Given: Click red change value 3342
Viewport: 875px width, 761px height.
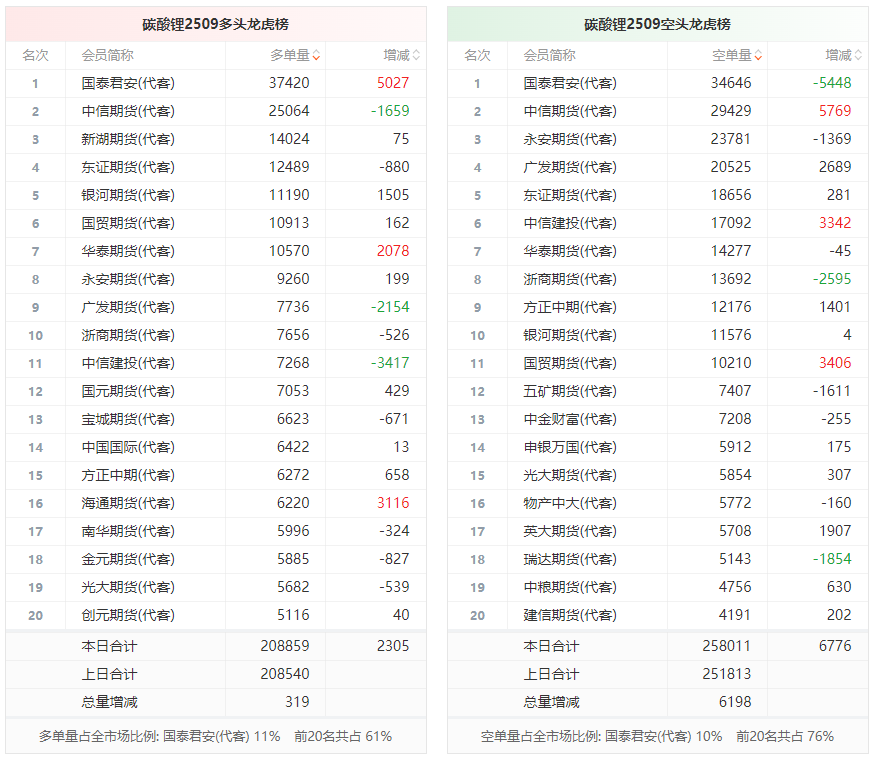Looking at the screenshot, I should 835,223.
